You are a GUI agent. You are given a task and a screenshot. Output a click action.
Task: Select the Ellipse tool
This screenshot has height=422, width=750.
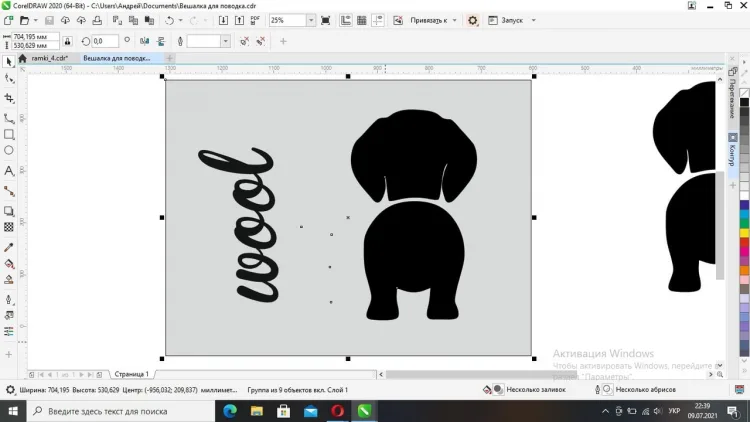[x=9, y=151]
